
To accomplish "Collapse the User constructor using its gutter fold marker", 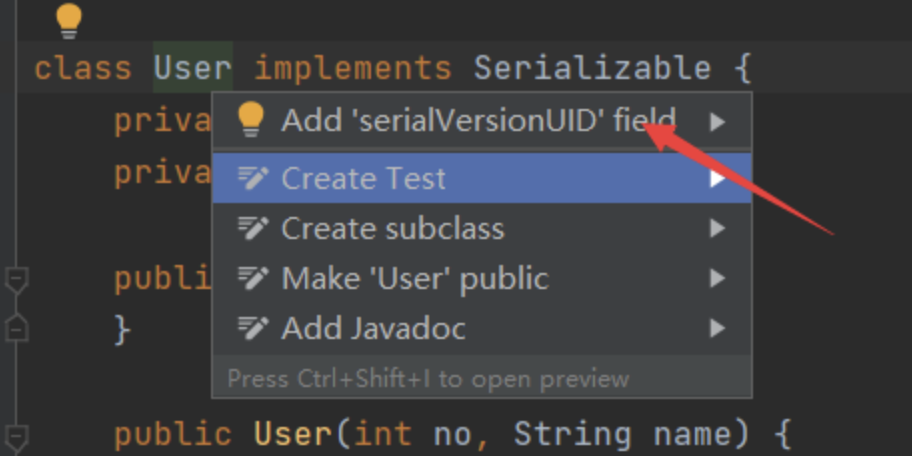I will [17, 435].
